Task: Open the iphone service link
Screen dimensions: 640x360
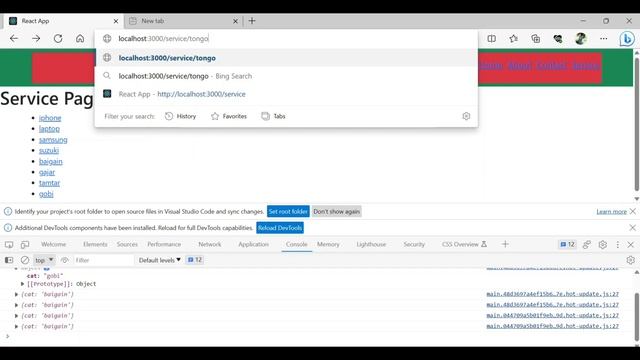Action: click(x=50, y=118)
